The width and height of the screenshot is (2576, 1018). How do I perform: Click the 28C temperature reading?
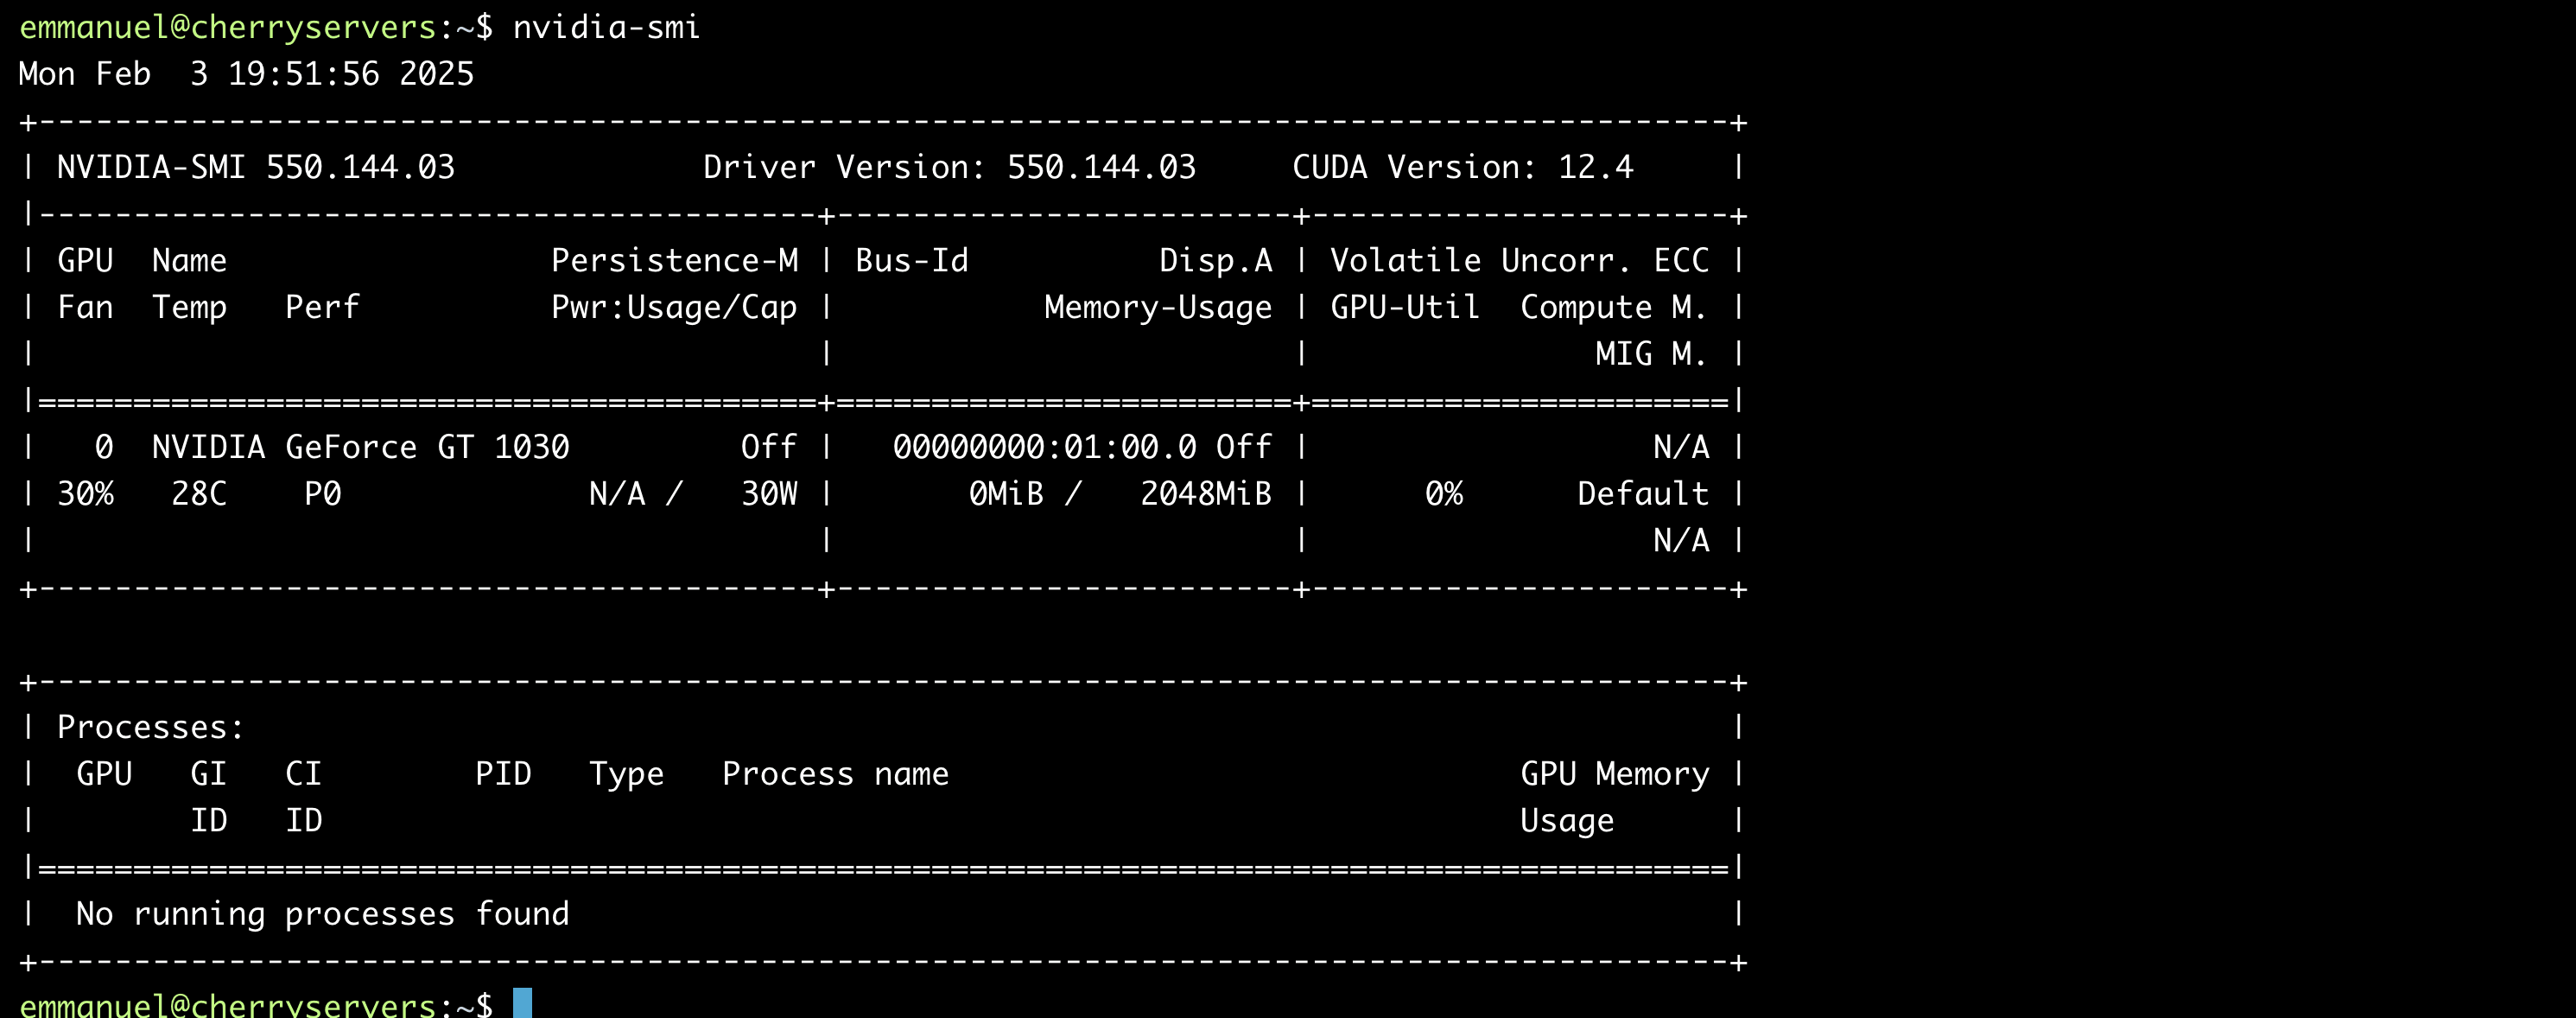(x=199, y=494)
